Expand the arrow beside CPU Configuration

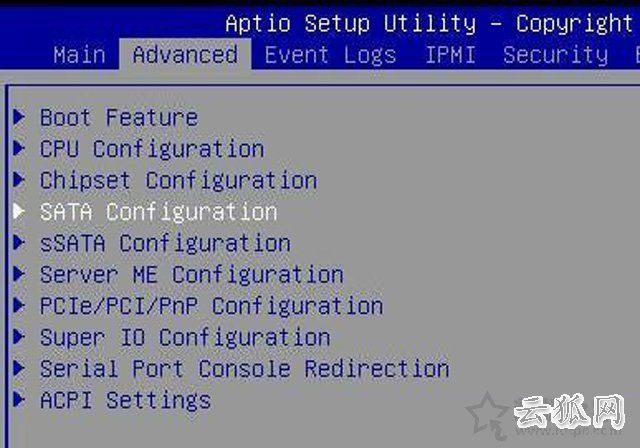19,149
